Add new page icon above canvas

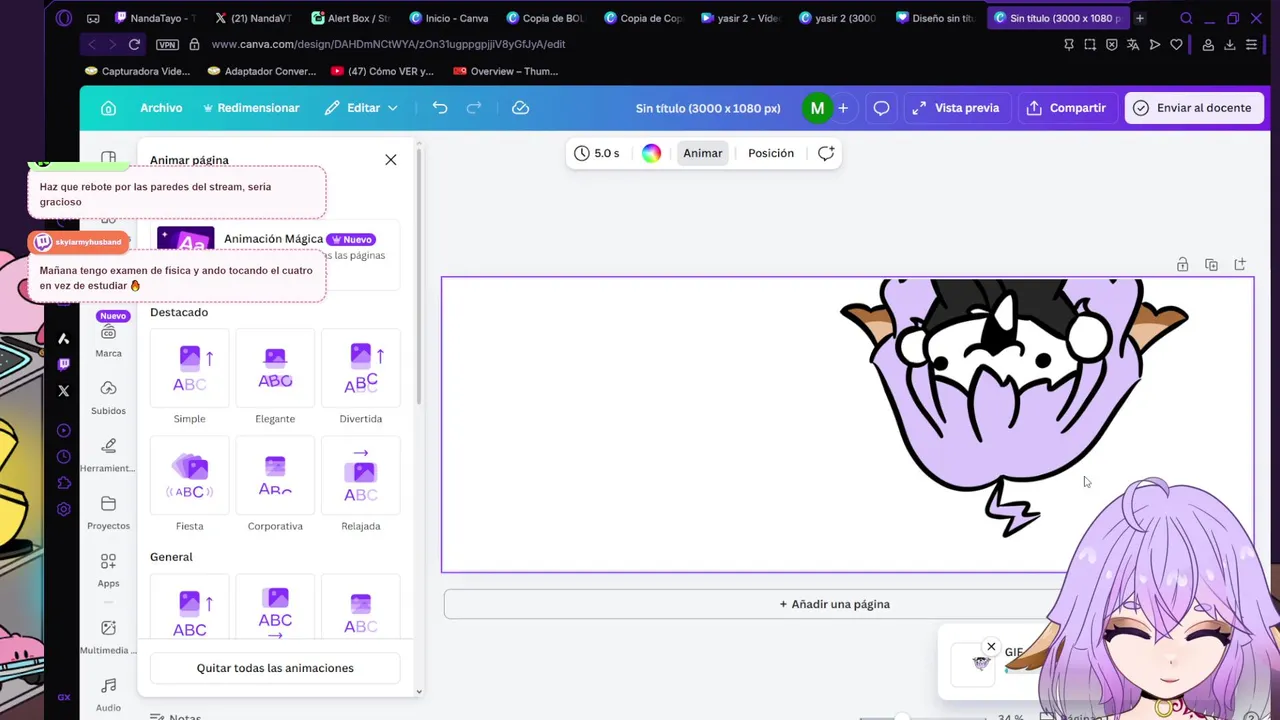click(x=1240, y=265)
